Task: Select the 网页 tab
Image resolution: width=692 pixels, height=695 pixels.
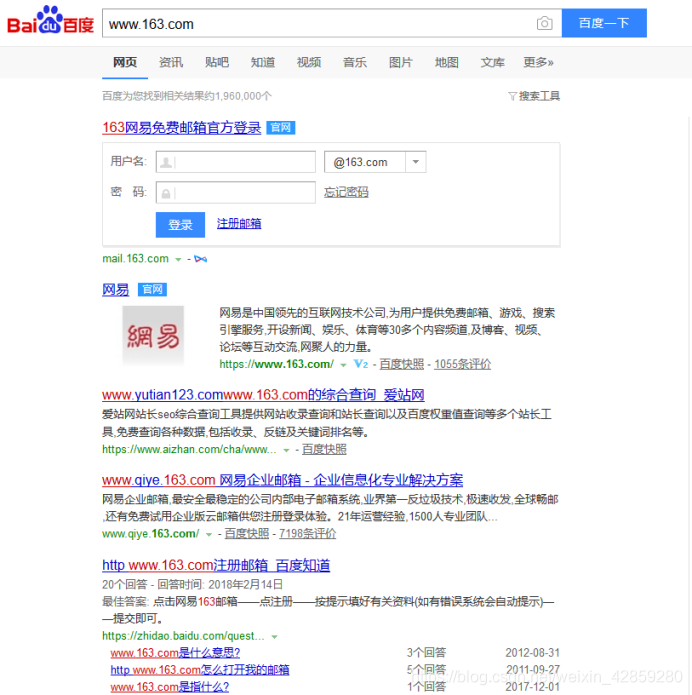Action: 125,62
